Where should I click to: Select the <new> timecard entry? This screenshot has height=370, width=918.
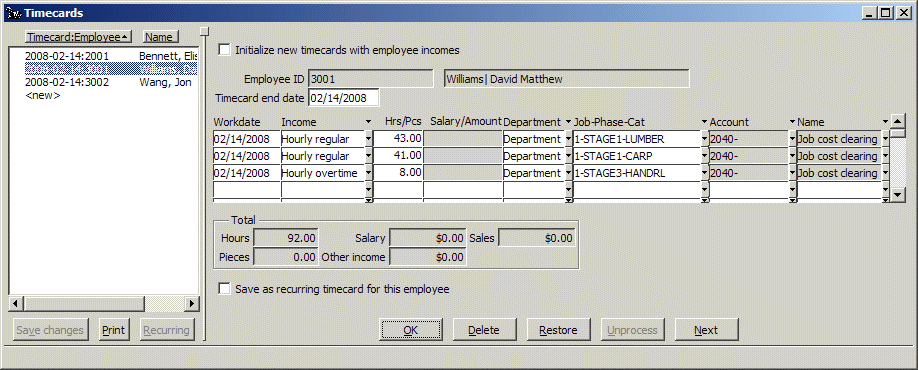43,95
